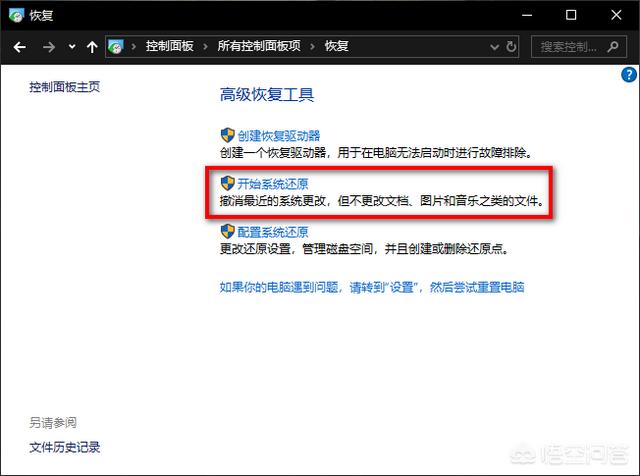640x476 pixels.
Task: Close the 恢复 window
Action: [616, 15]
